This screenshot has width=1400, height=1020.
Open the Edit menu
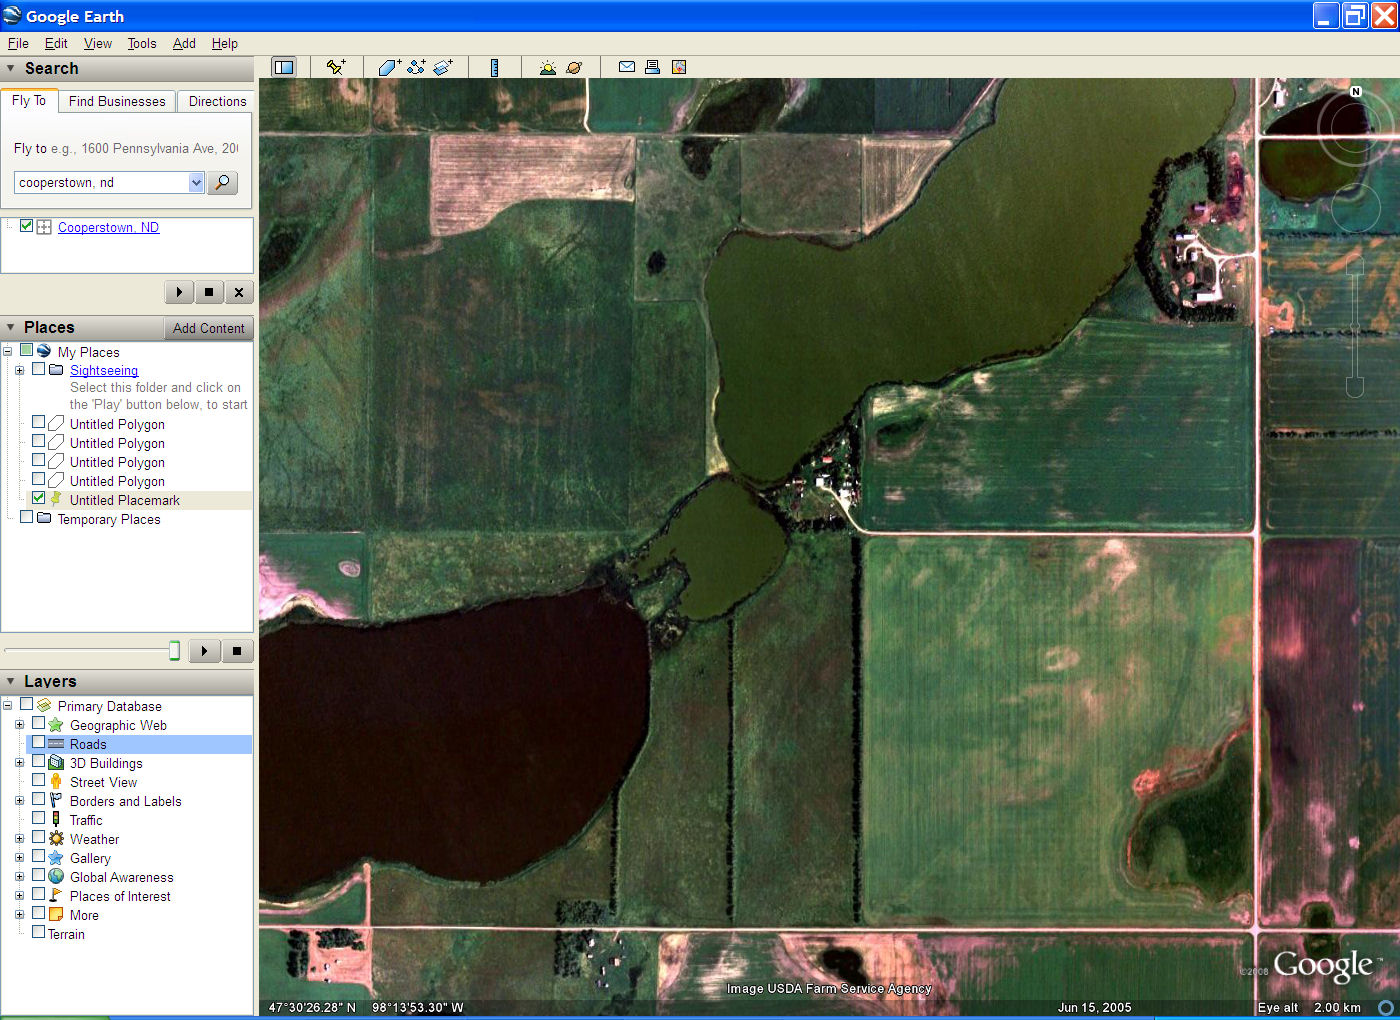point(56,43)
